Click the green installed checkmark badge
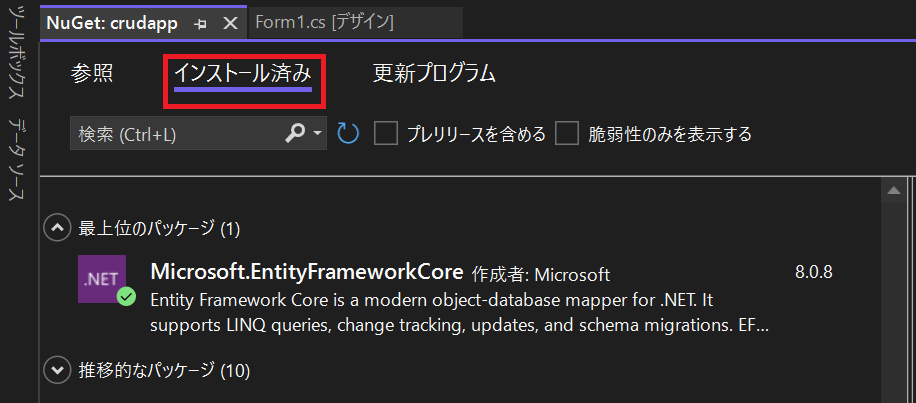 pos(126,297)
